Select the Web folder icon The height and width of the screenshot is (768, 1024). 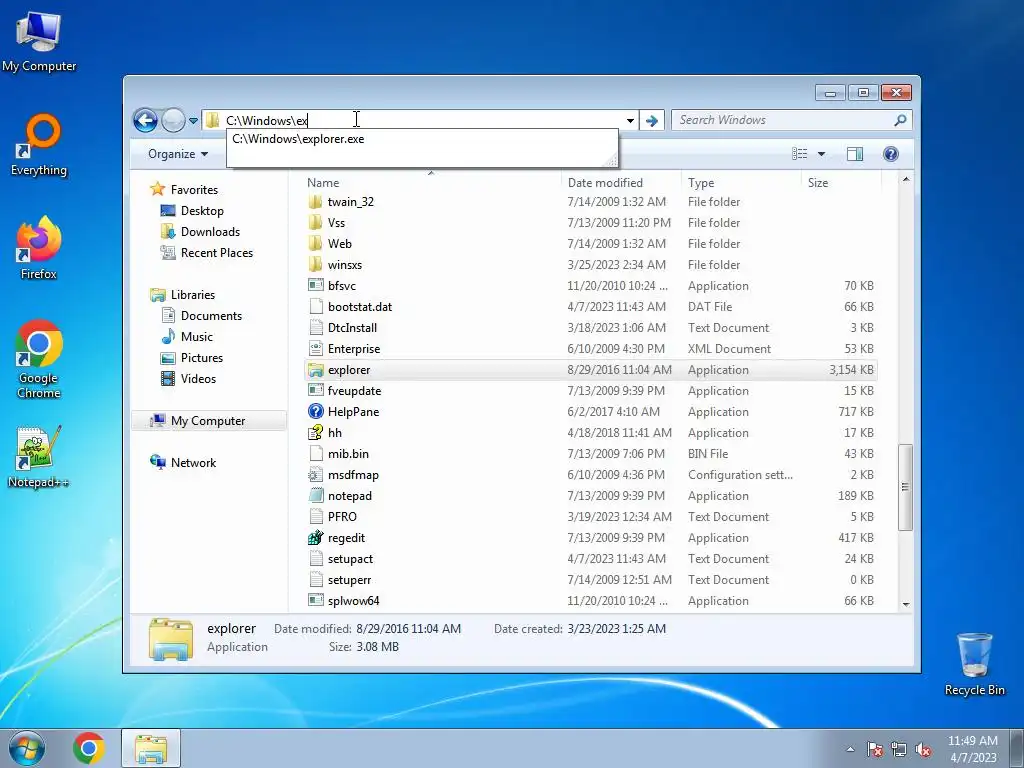pos(315,244)
